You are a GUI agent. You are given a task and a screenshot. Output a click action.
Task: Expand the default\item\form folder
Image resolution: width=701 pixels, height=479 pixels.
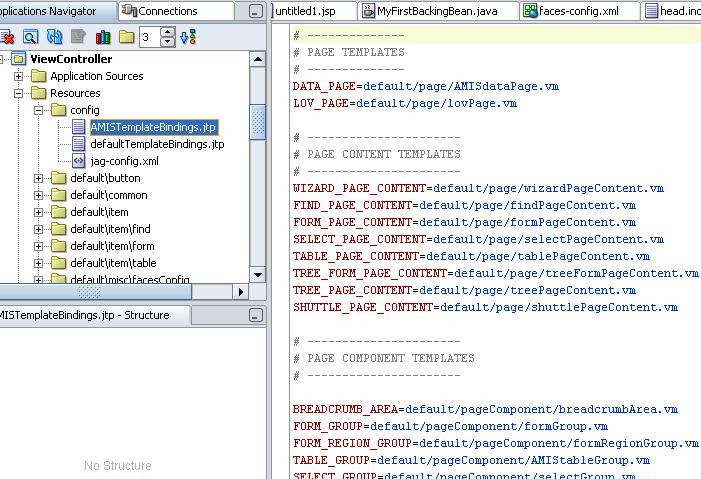pos(39,246)
